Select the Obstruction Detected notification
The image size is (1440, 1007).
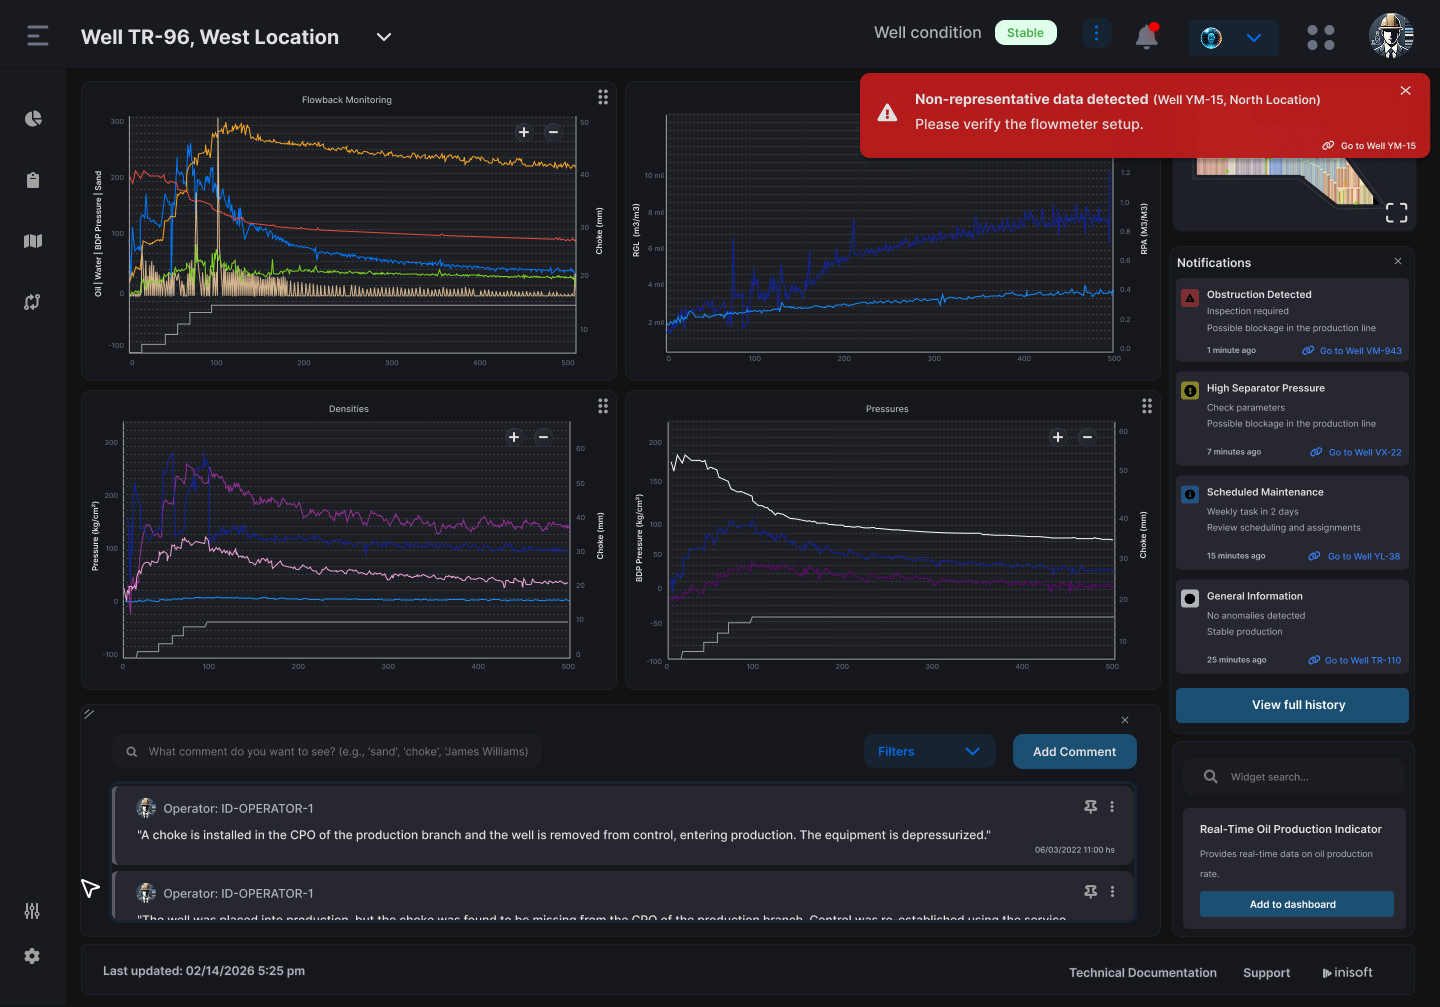1292,320
